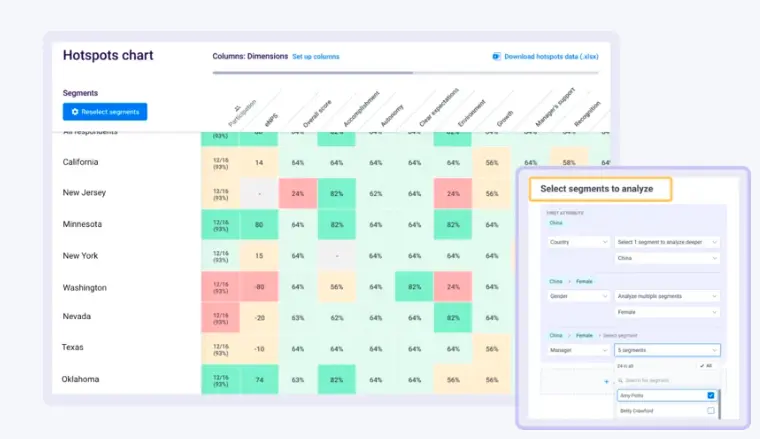760x439 pixels.
Task: Toggle the All segments checkmark option
Action: (x=707, y=366)
